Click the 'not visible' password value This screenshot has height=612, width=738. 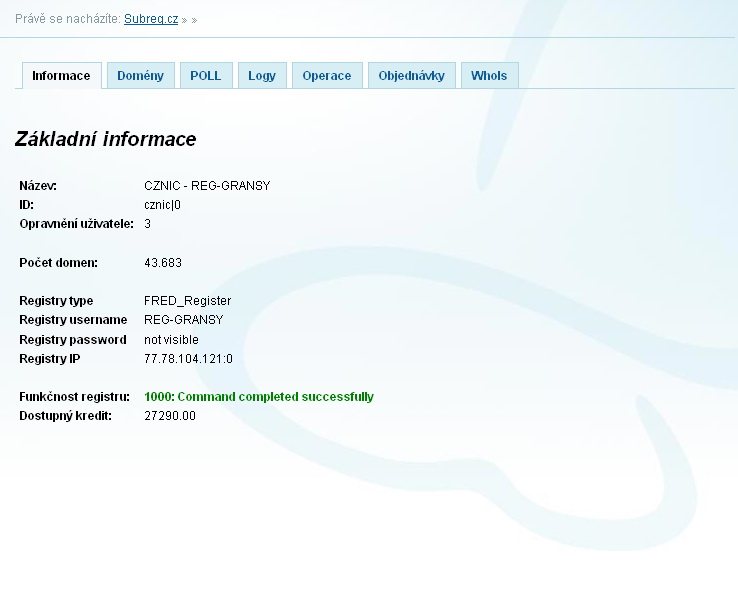pyautogui.click(x=171, y=340)
